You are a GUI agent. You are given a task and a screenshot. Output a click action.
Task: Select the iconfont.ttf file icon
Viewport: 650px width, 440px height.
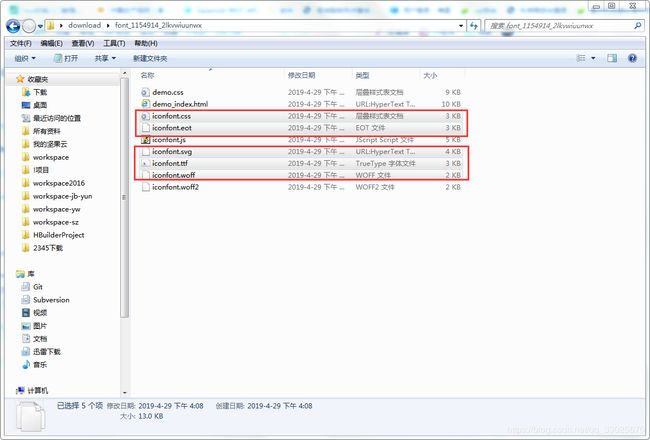click(145, 163)
